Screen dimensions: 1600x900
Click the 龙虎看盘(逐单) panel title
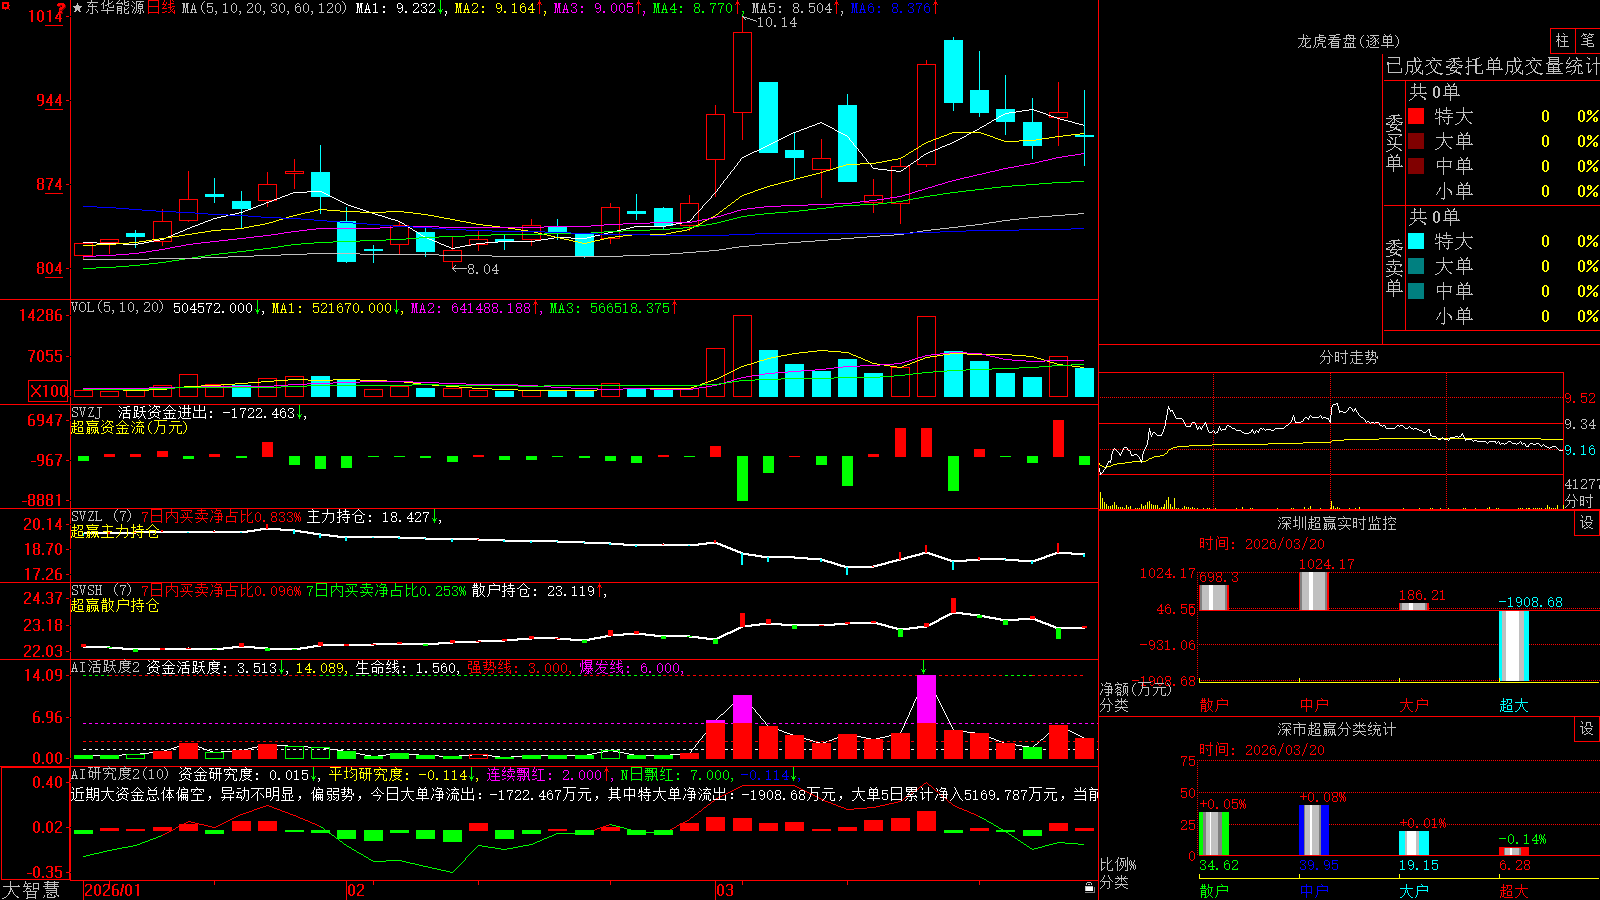click(x=1348, y=41)
